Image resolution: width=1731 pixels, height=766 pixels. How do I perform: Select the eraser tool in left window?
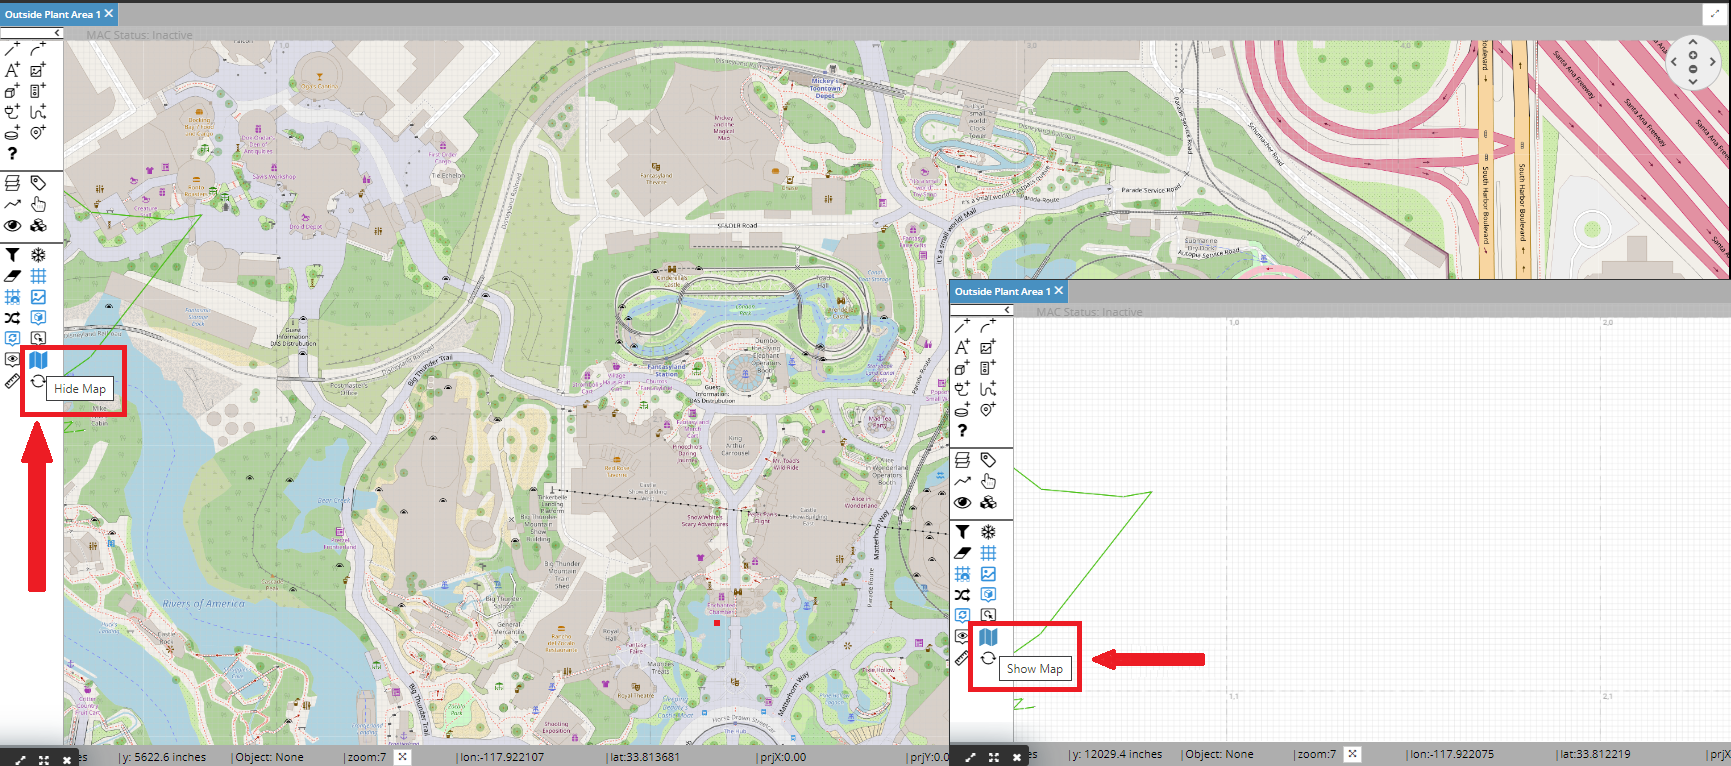(12, 276)
